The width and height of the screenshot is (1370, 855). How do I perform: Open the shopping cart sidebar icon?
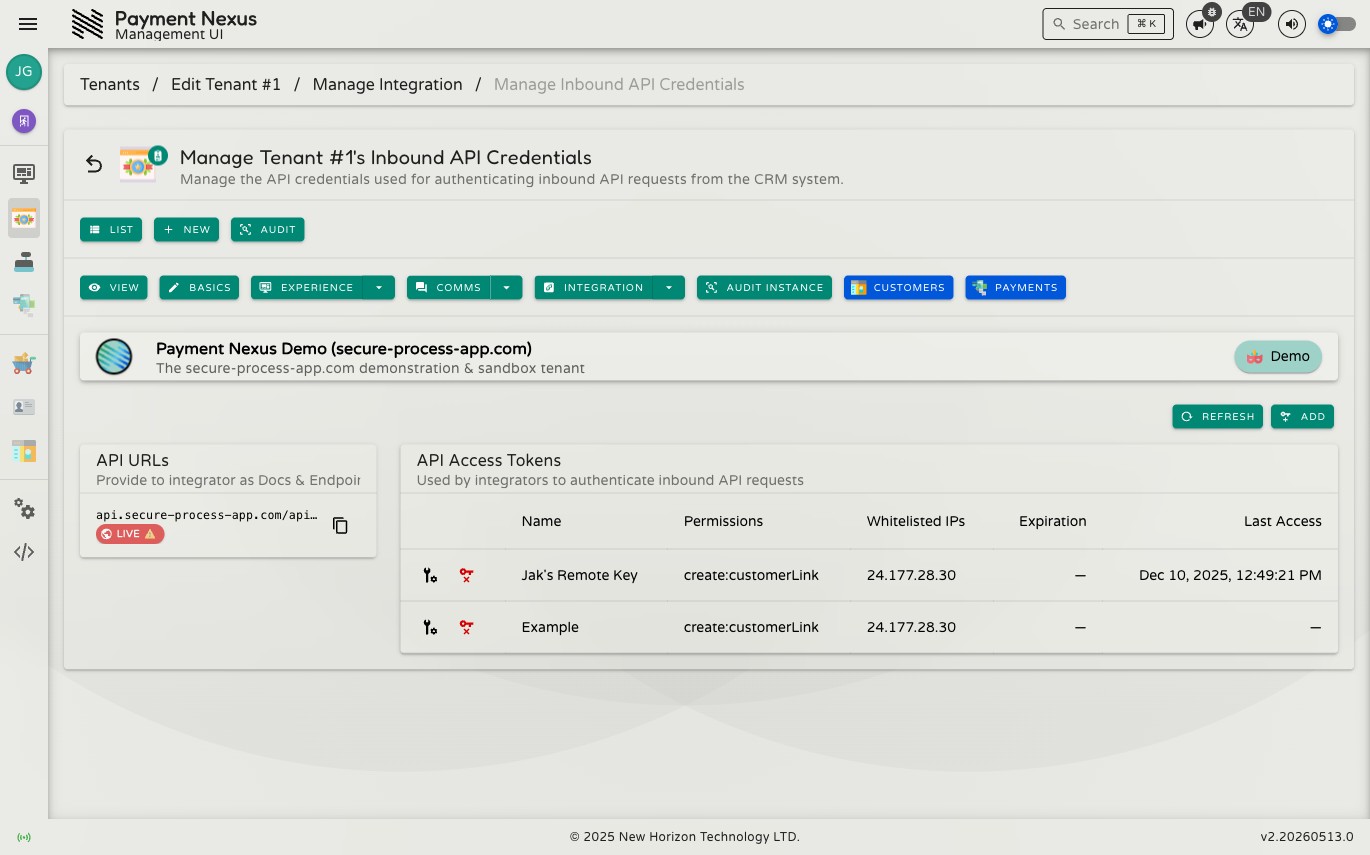point(24,364)
